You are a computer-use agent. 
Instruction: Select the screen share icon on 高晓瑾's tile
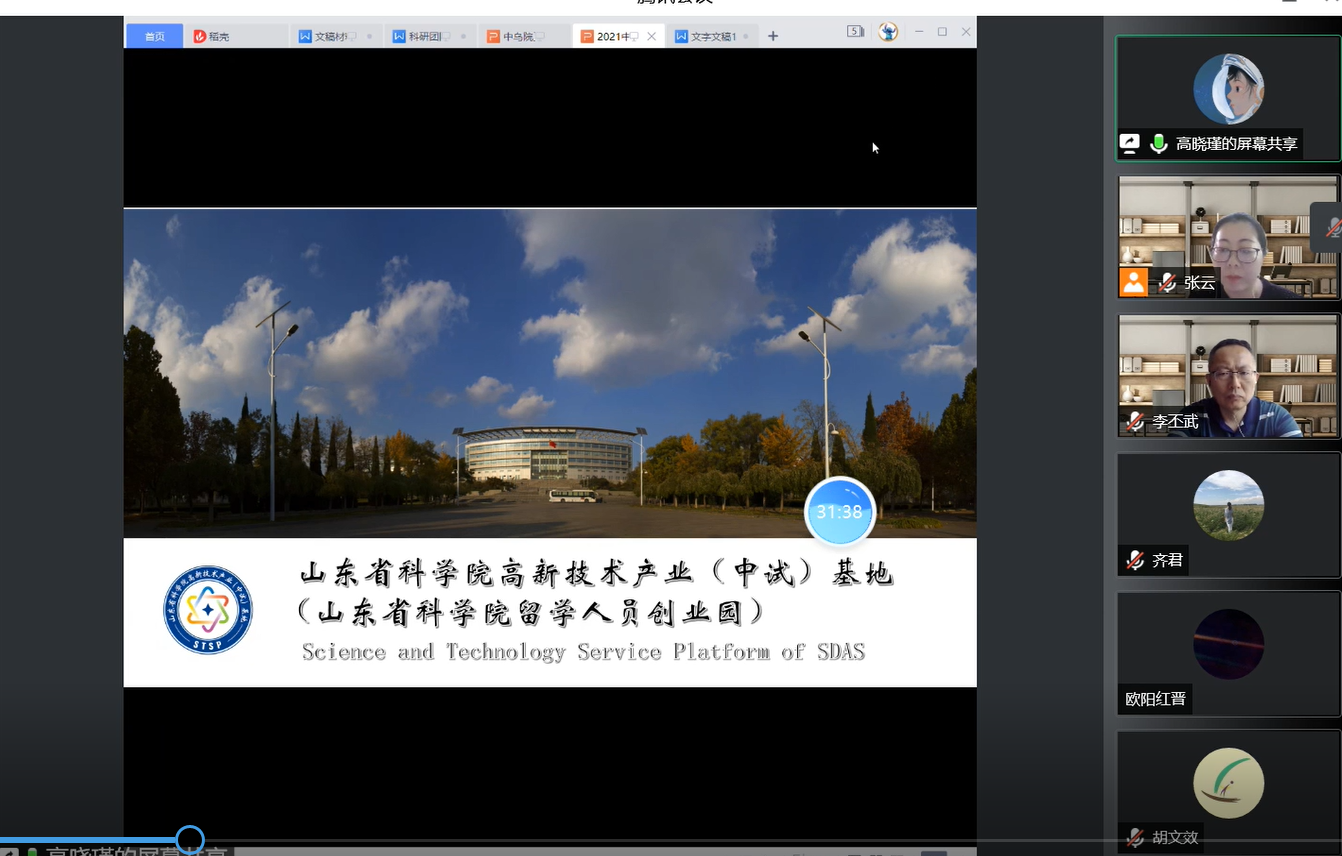point(1129,144)
